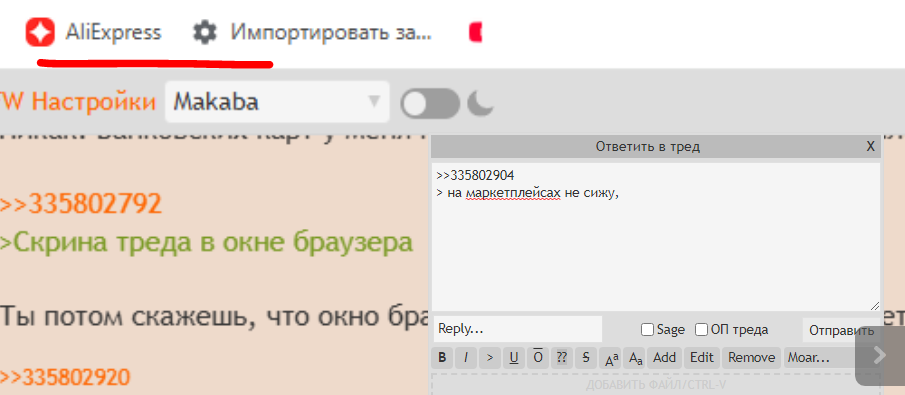Click the Edit button in reply toolbar

point(702,358)
